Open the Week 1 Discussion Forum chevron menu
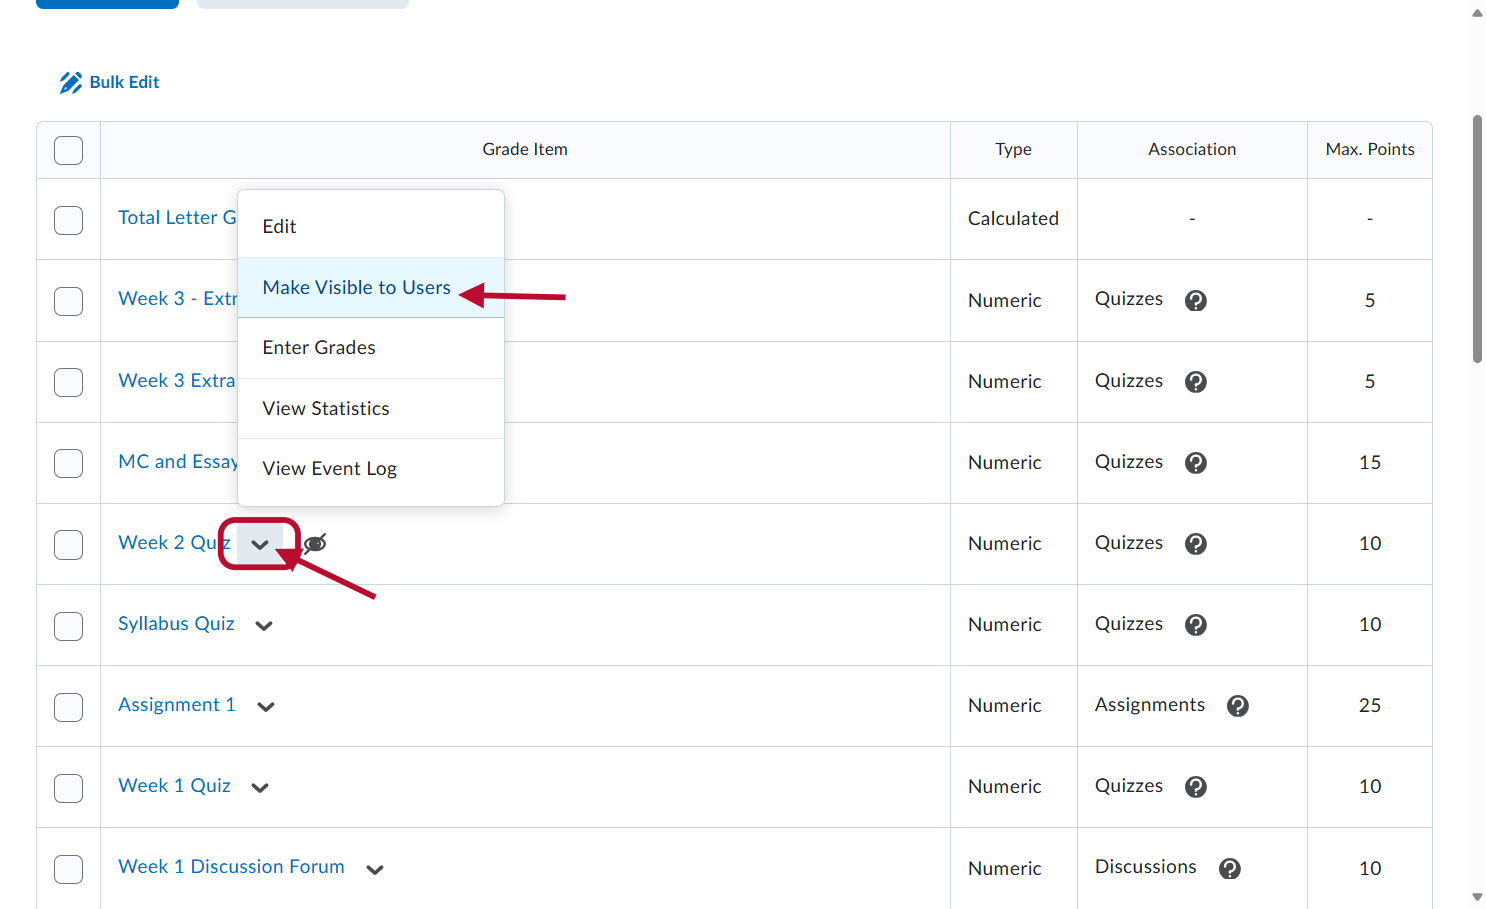 (x=375, y=870)
